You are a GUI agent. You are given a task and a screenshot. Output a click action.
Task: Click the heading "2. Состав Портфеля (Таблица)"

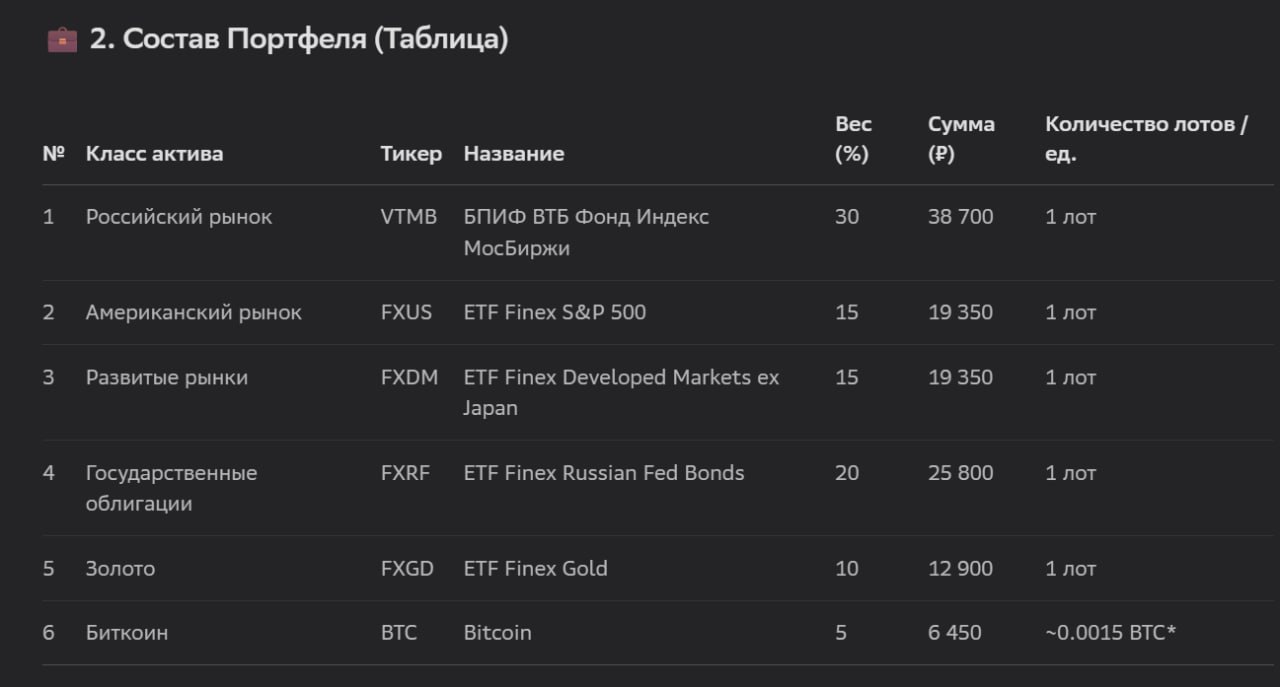click(299, 40)
